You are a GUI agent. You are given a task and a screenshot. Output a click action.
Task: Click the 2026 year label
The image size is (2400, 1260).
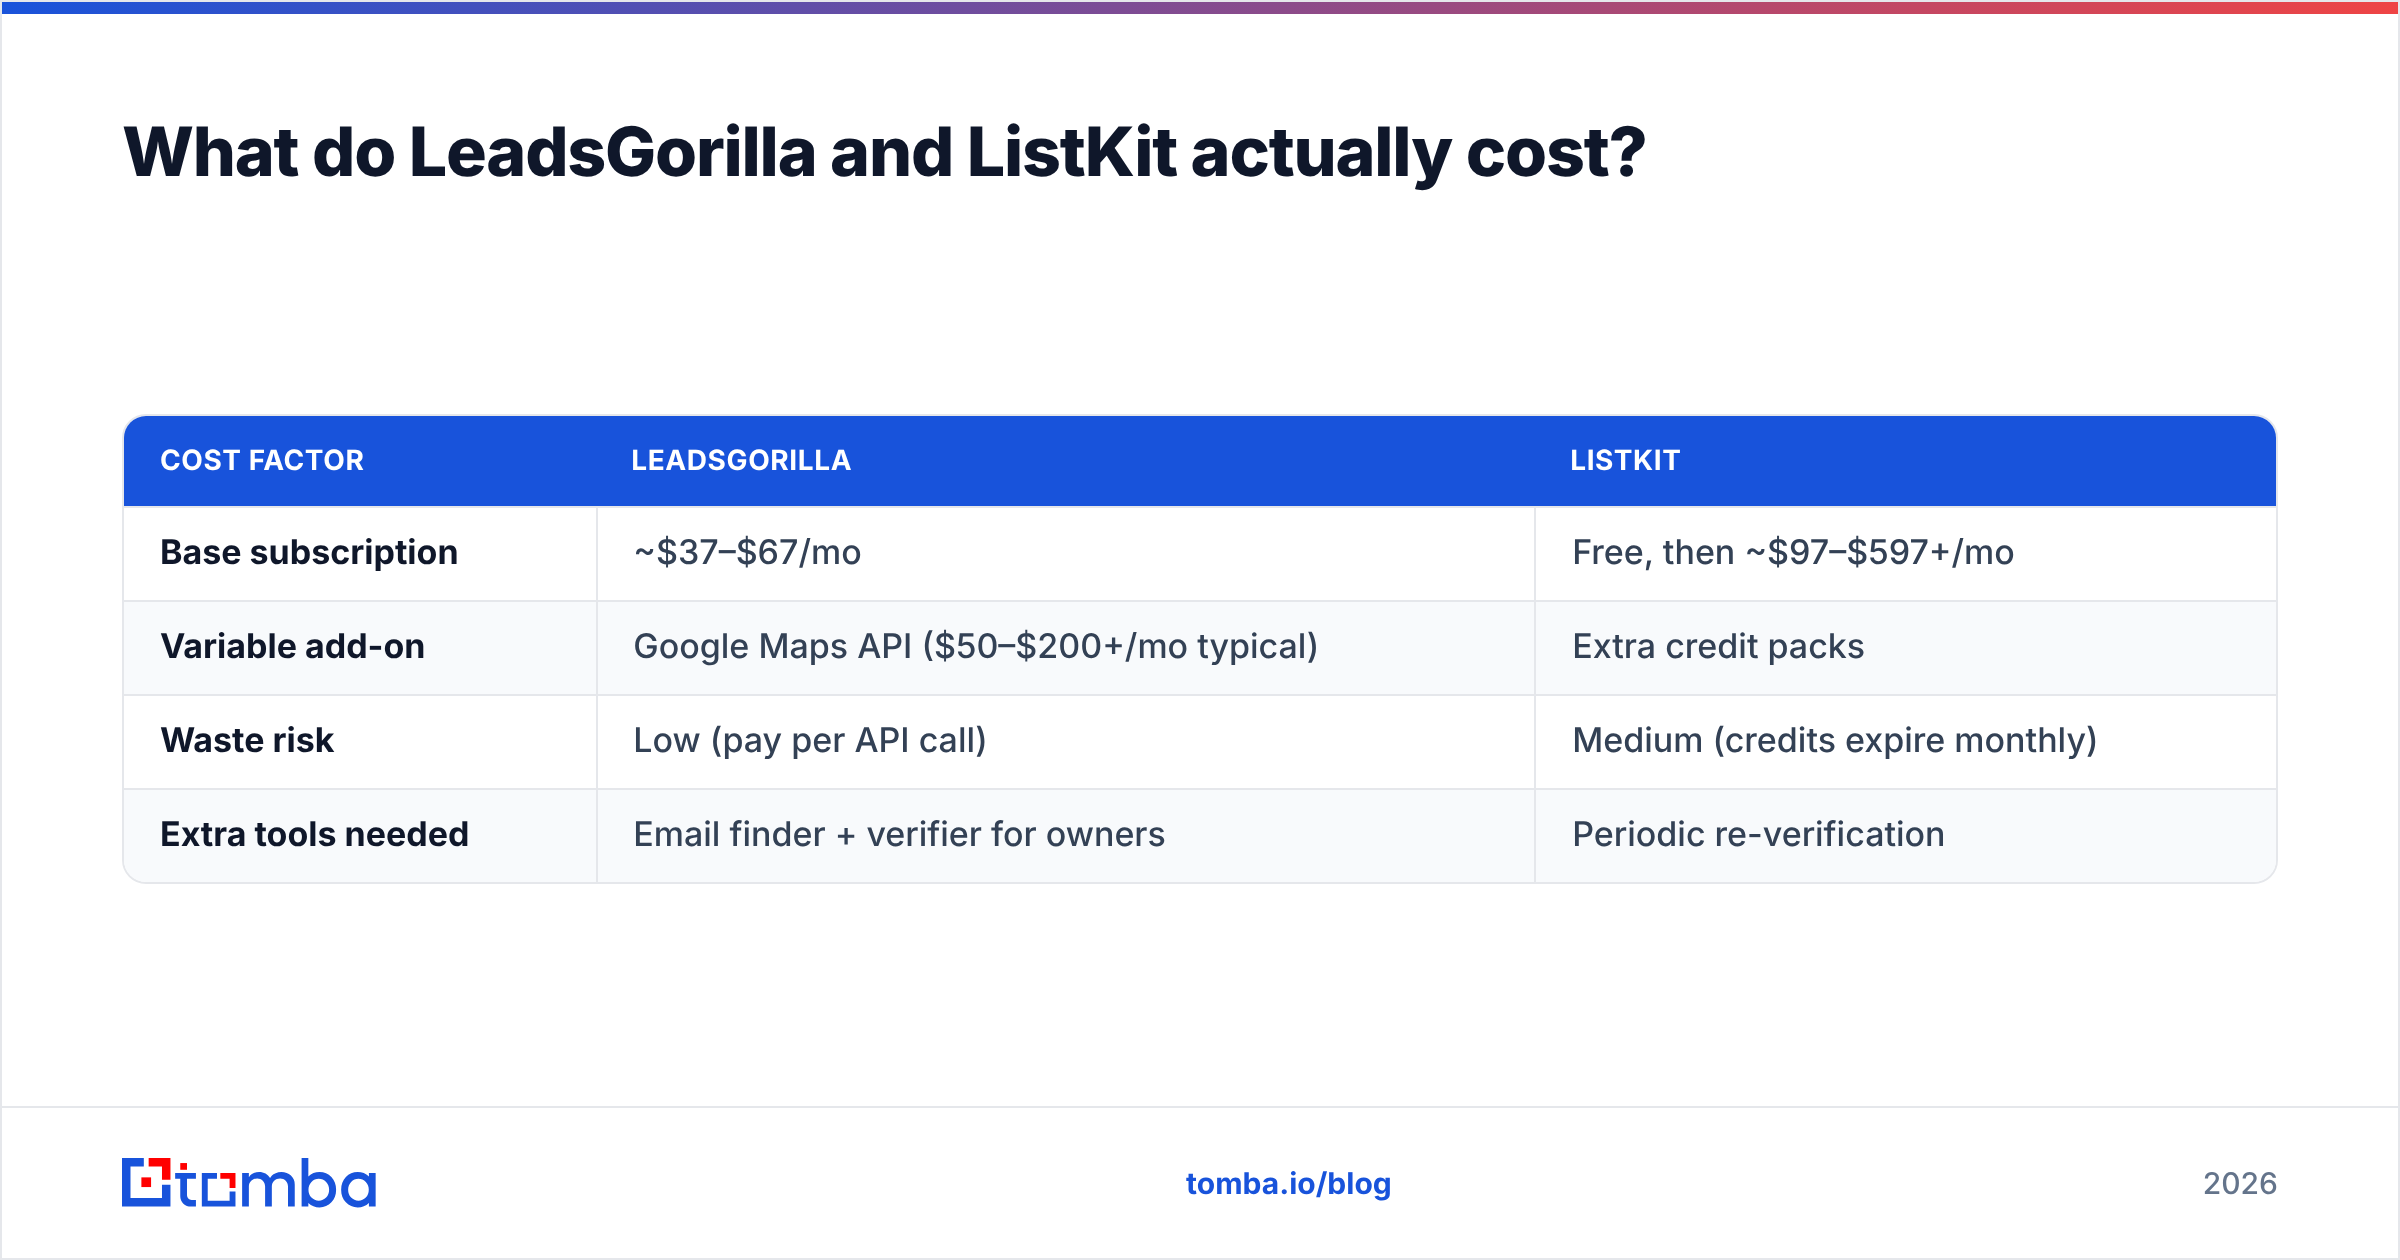2240,1184
